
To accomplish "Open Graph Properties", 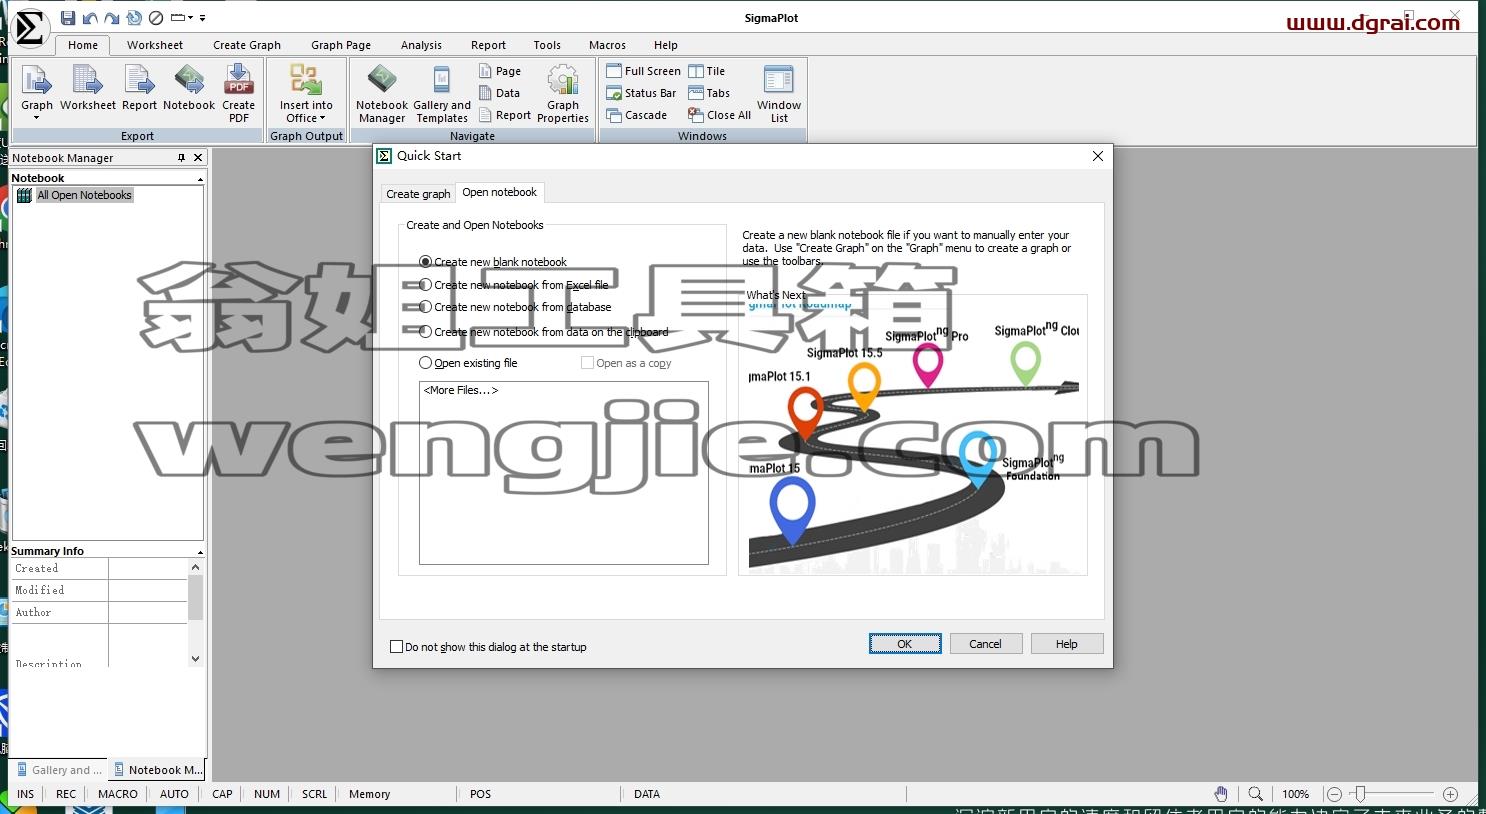I will [563, 93].
